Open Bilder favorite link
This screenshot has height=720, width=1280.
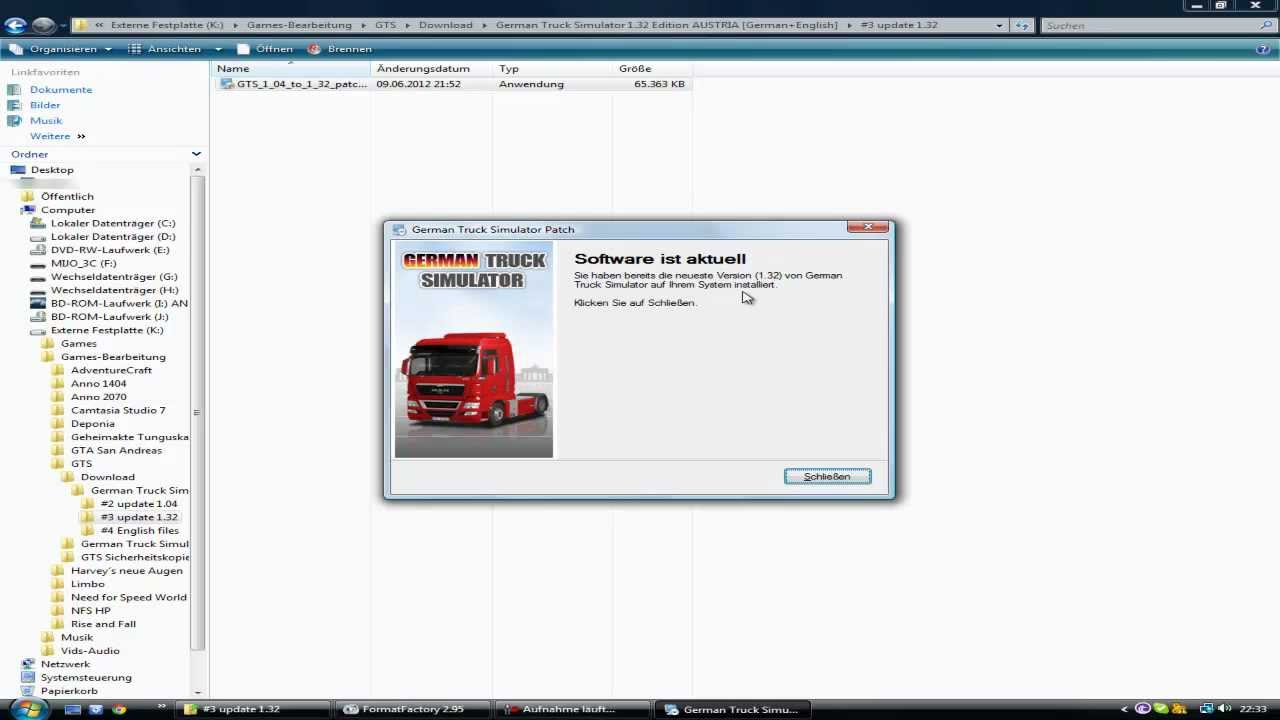click(44, 105)
